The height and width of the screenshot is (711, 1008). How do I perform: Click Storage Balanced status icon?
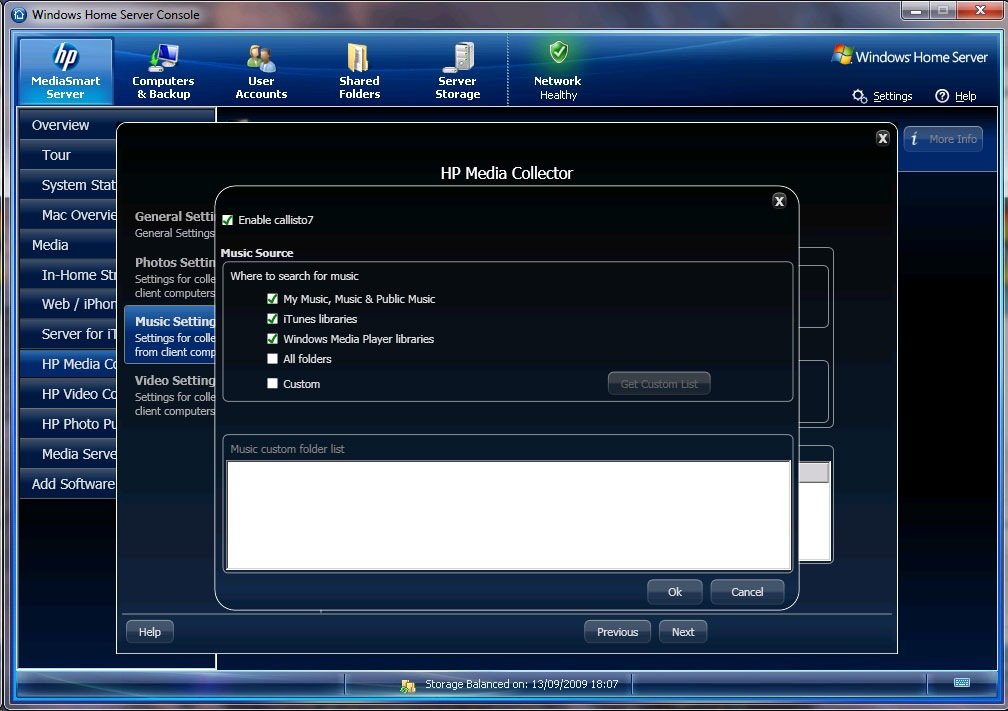pyautogui.click(x=408, y=685)
